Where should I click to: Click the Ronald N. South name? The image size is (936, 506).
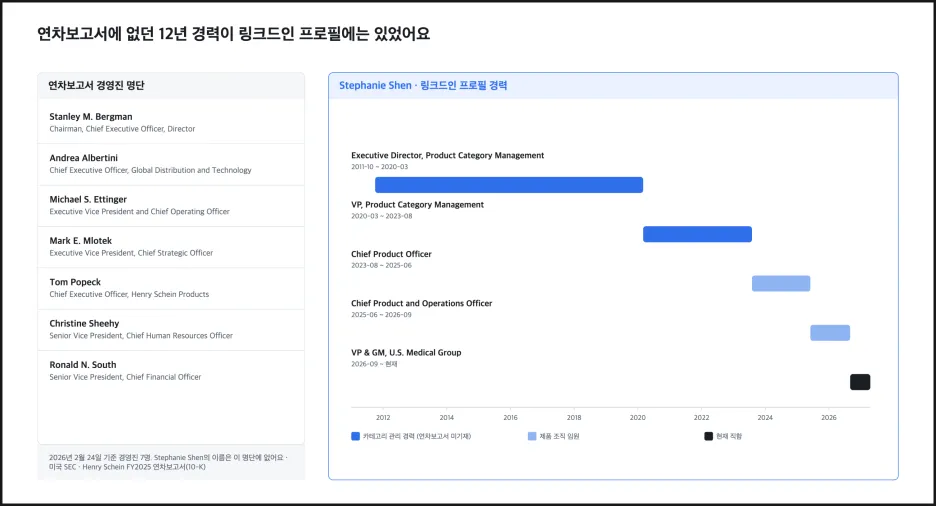[83, 365]
